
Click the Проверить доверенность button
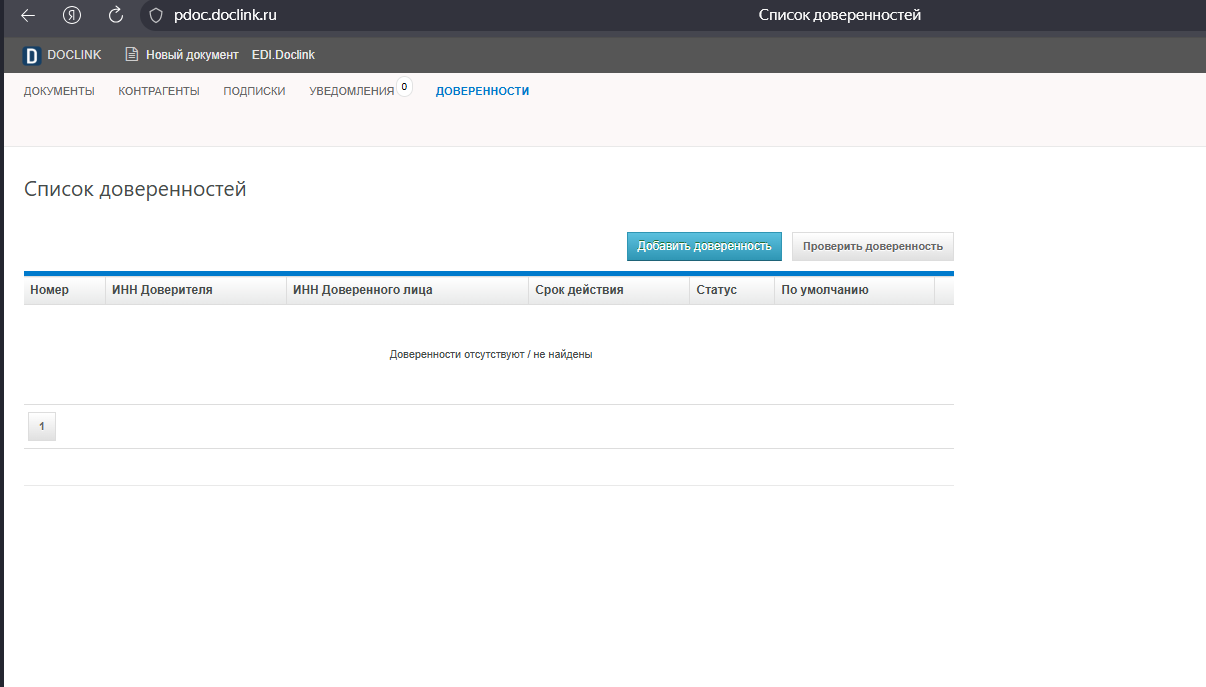coord(873,246)
